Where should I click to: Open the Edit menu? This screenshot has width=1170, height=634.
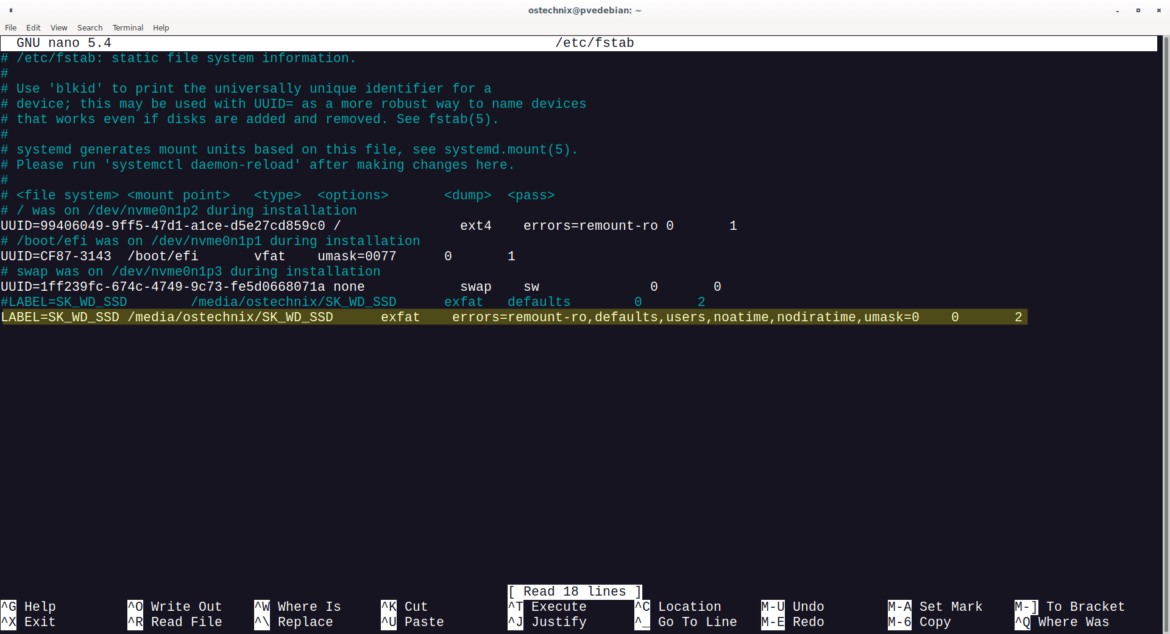tap(34, 27)
